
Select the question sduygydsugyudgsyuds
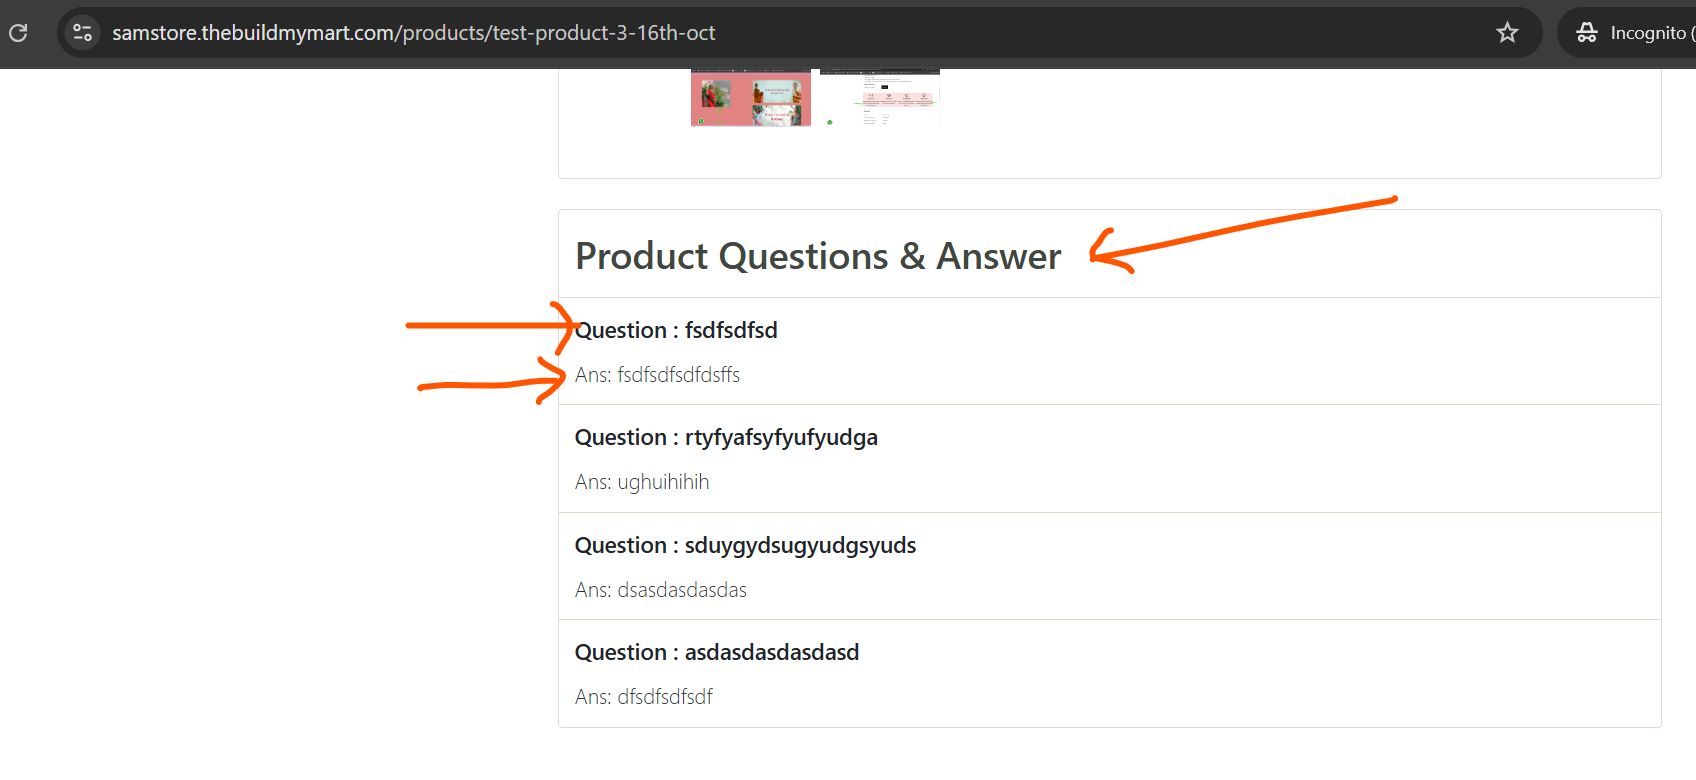[745, 545]
